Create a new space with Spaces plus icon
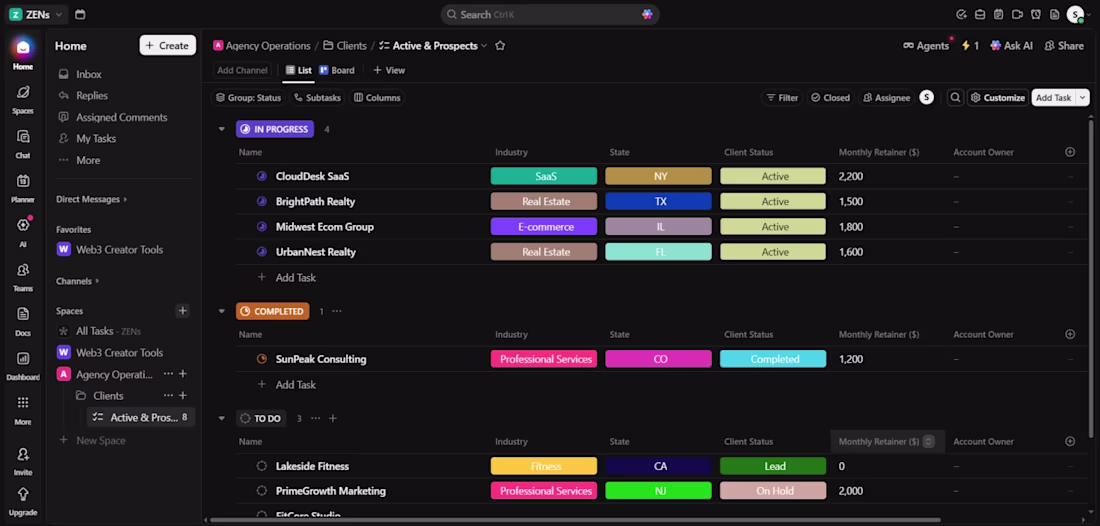Image resolution: width=1100 pixels, height=526 pixels. click(x=182, y=311)
